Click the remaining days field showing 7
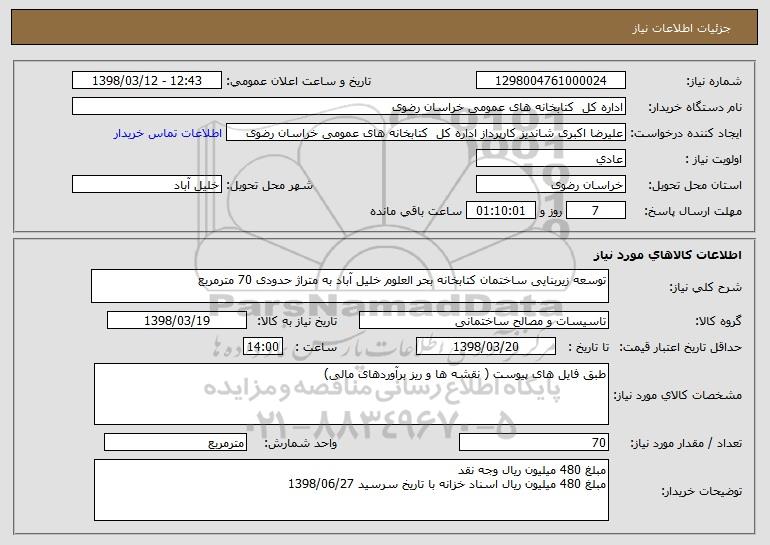This screenshot has height=545, width=770. (x=595, y=210)
